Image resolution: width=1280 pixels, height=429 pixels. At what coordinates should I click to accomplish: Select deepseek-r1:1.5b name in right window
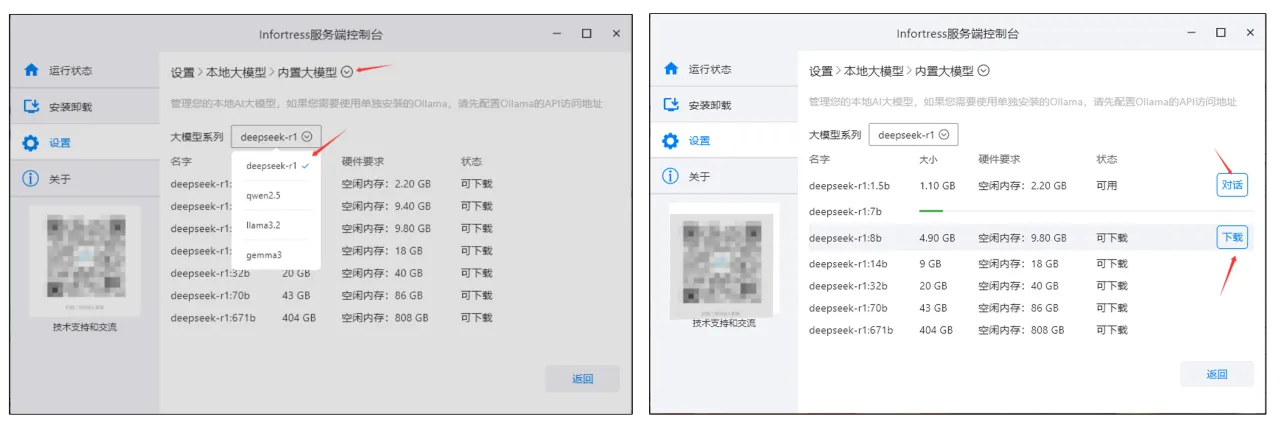pyautogui.click(x=849, y=185)
